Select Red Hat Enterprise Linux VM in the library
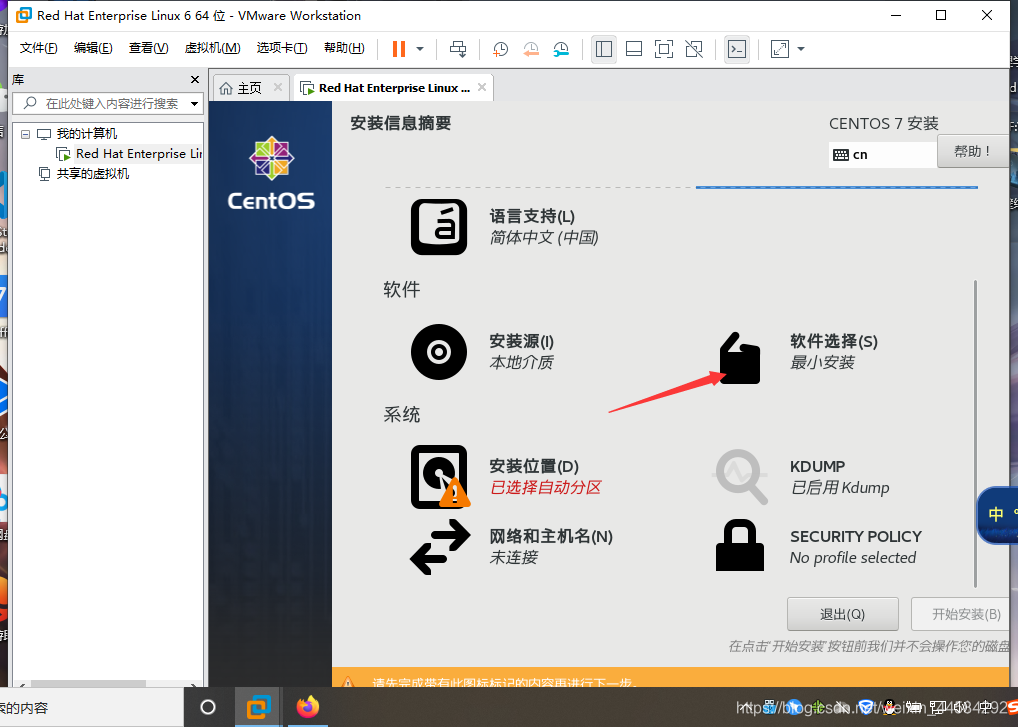 (x=138, y=154)
